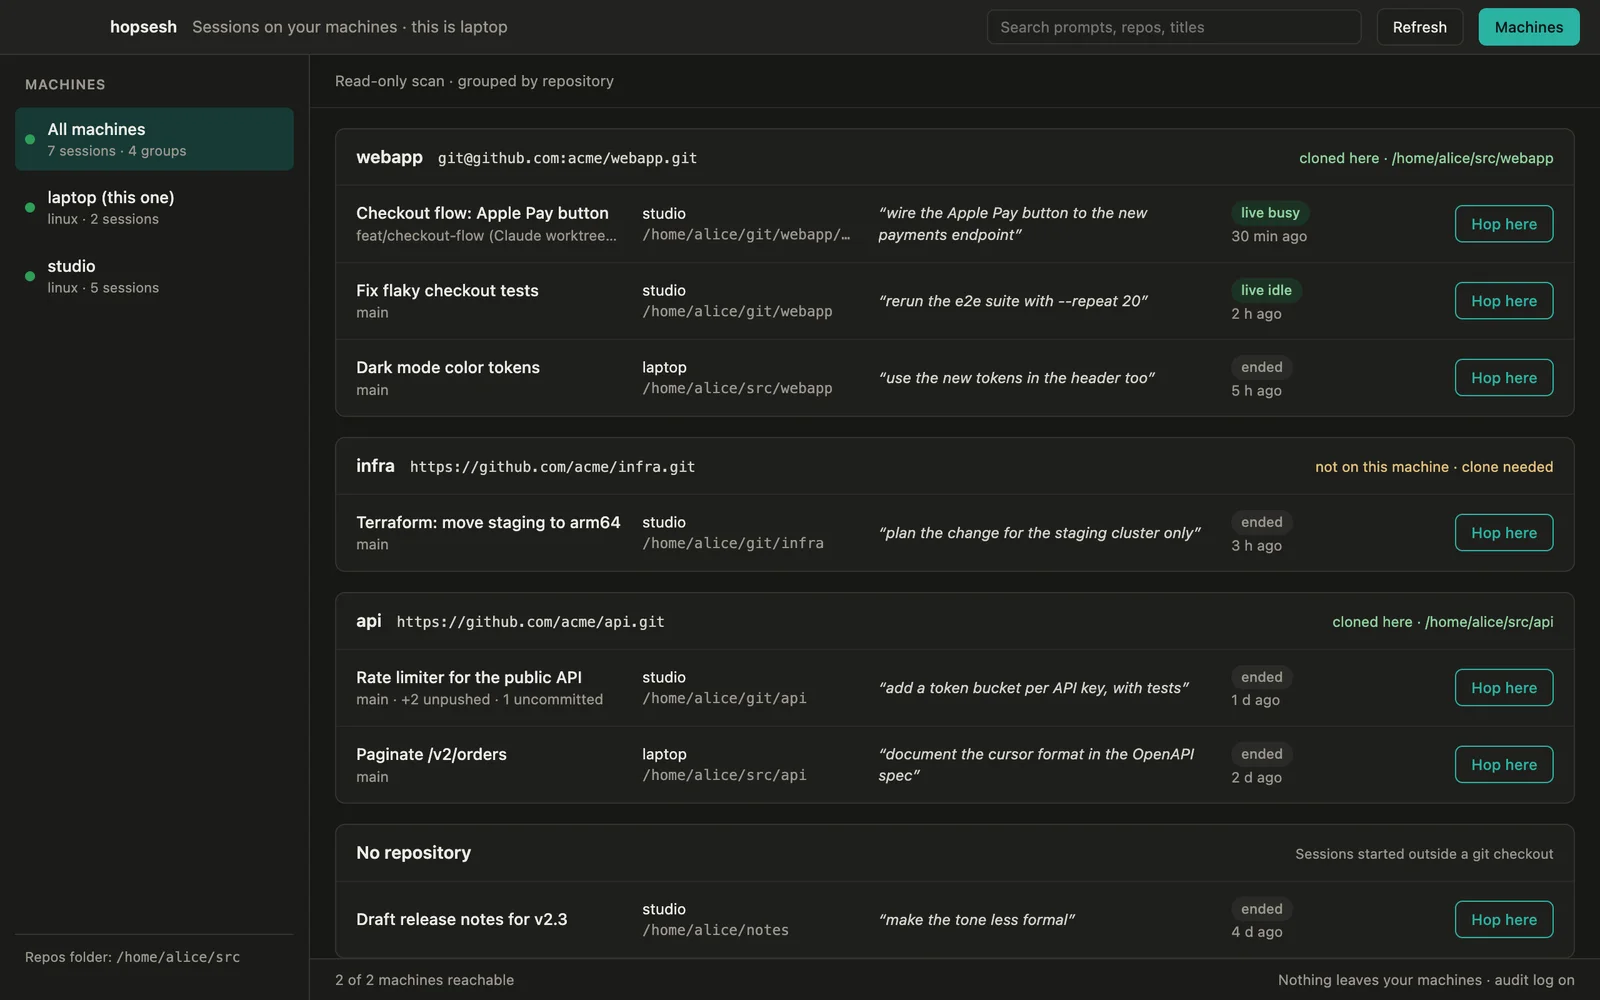Click prompt 'rerun the e2e suite with --repeat 20'
The width and height of the screenshot is (1600, 1000).
coord(1013,301)
